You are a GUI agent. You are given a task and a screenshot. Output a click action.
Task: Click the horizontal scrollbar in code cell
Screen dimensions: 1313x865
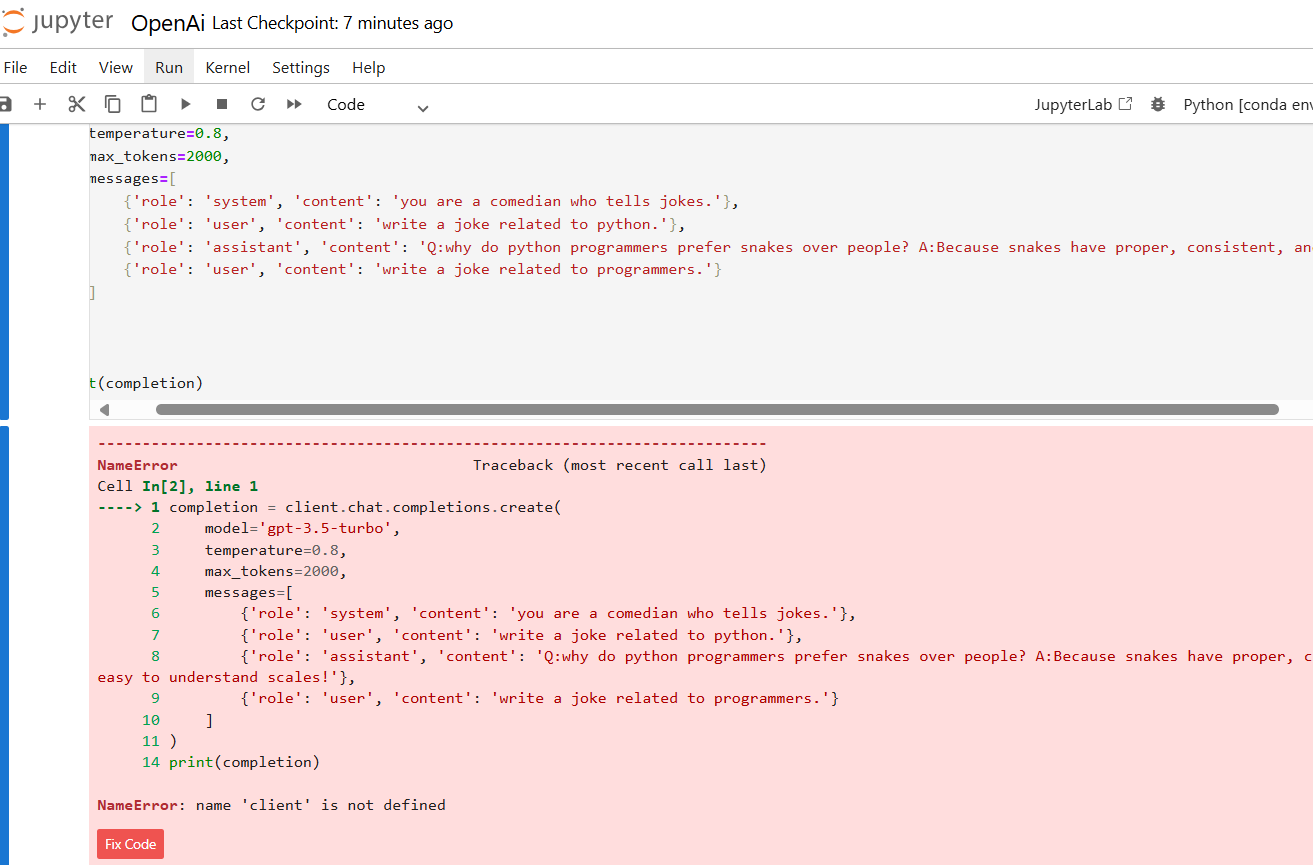716,409
